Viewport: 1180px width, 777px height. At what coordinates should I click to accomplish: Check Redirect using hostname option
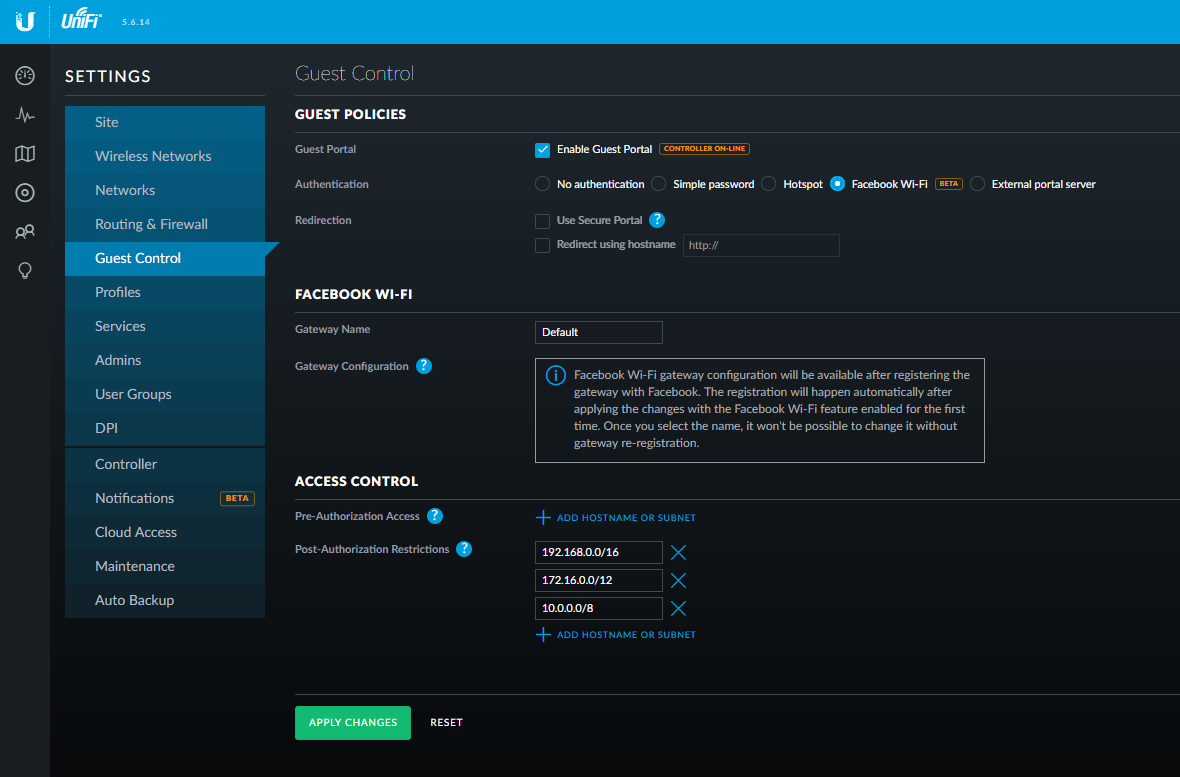[x=543, y=245]
